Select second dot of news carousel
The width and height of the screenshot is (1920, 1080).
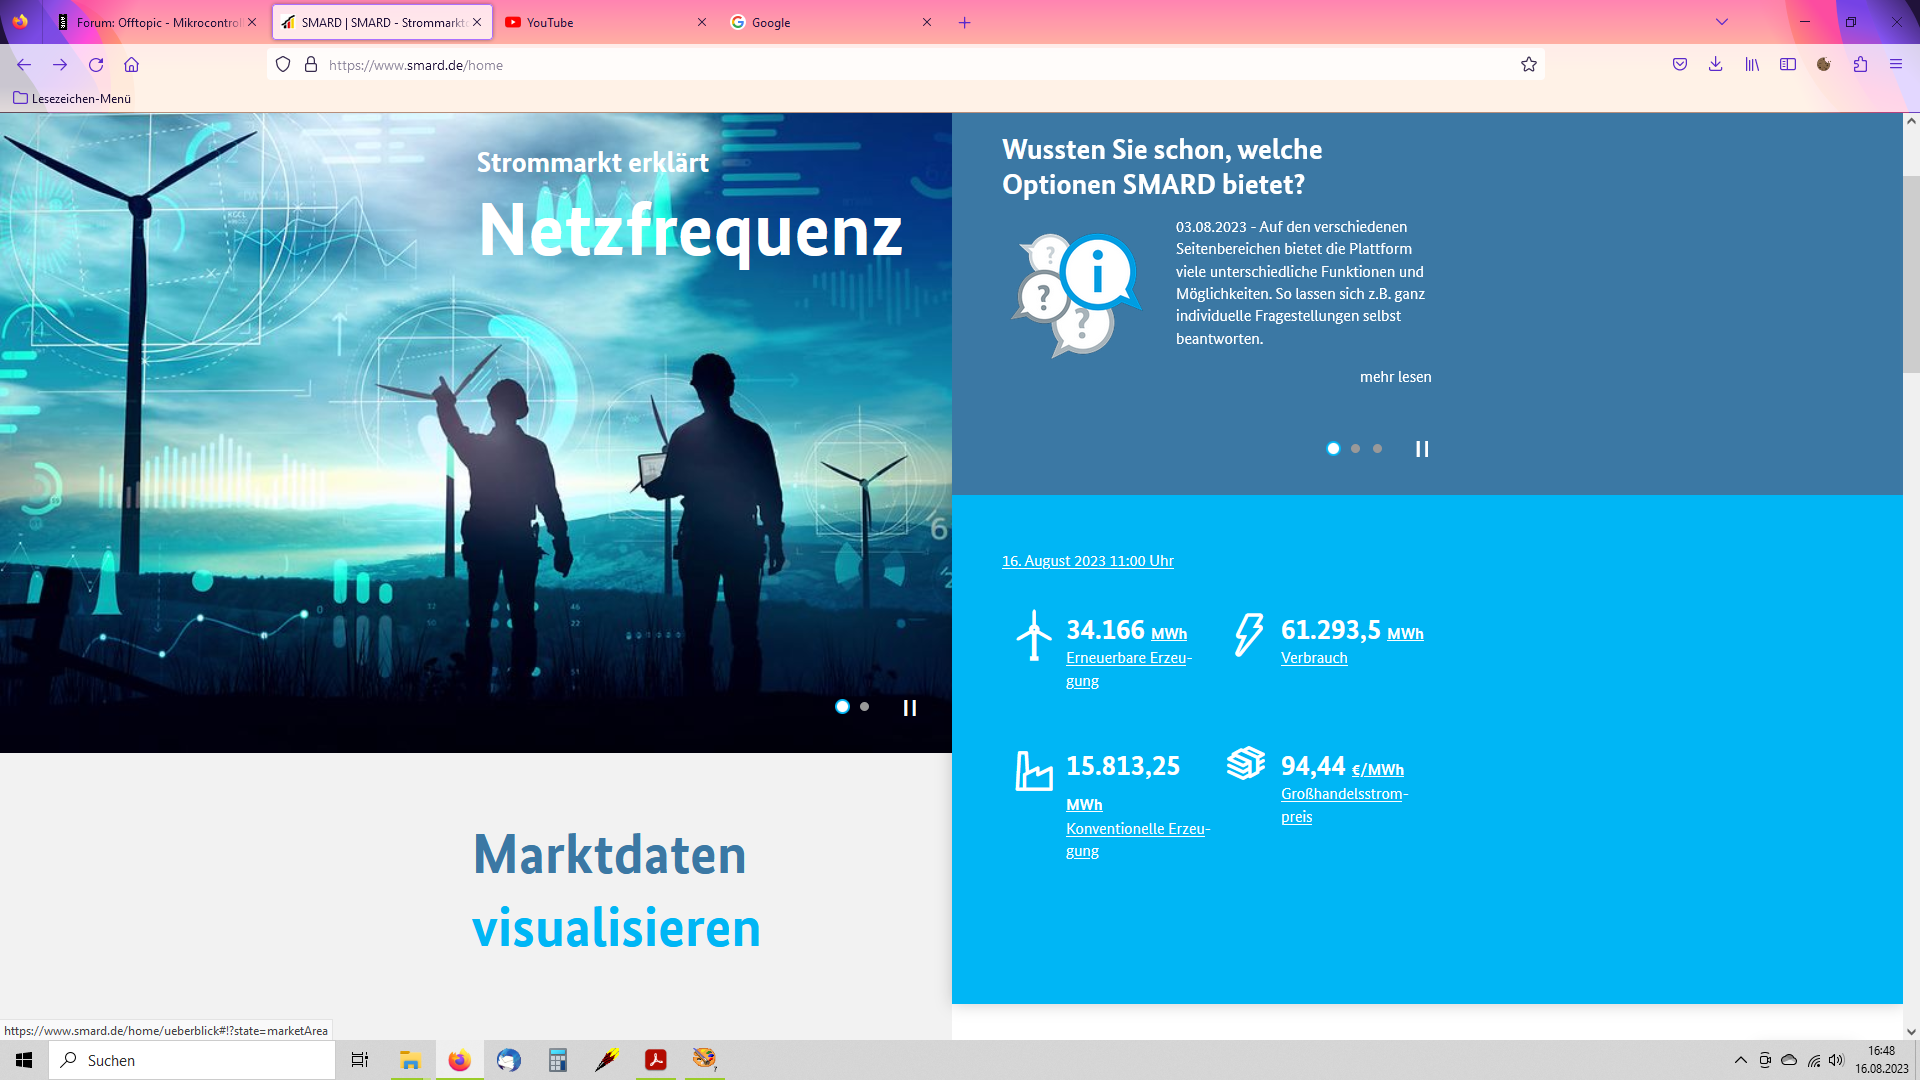(1356, 449)
